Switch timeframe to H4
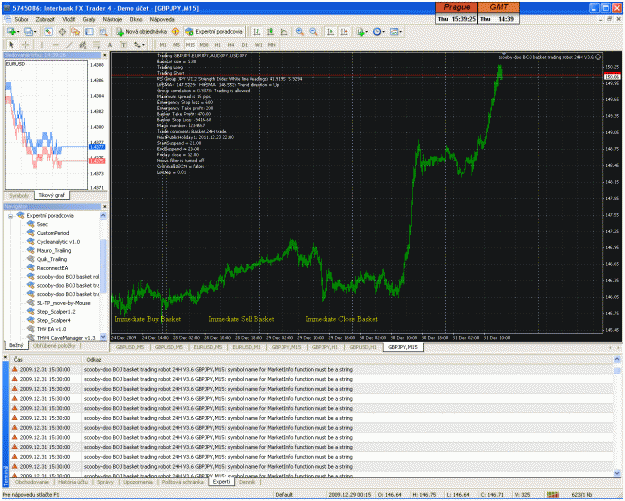The height and width of the screenshot is (501, 625). (231, 45)
